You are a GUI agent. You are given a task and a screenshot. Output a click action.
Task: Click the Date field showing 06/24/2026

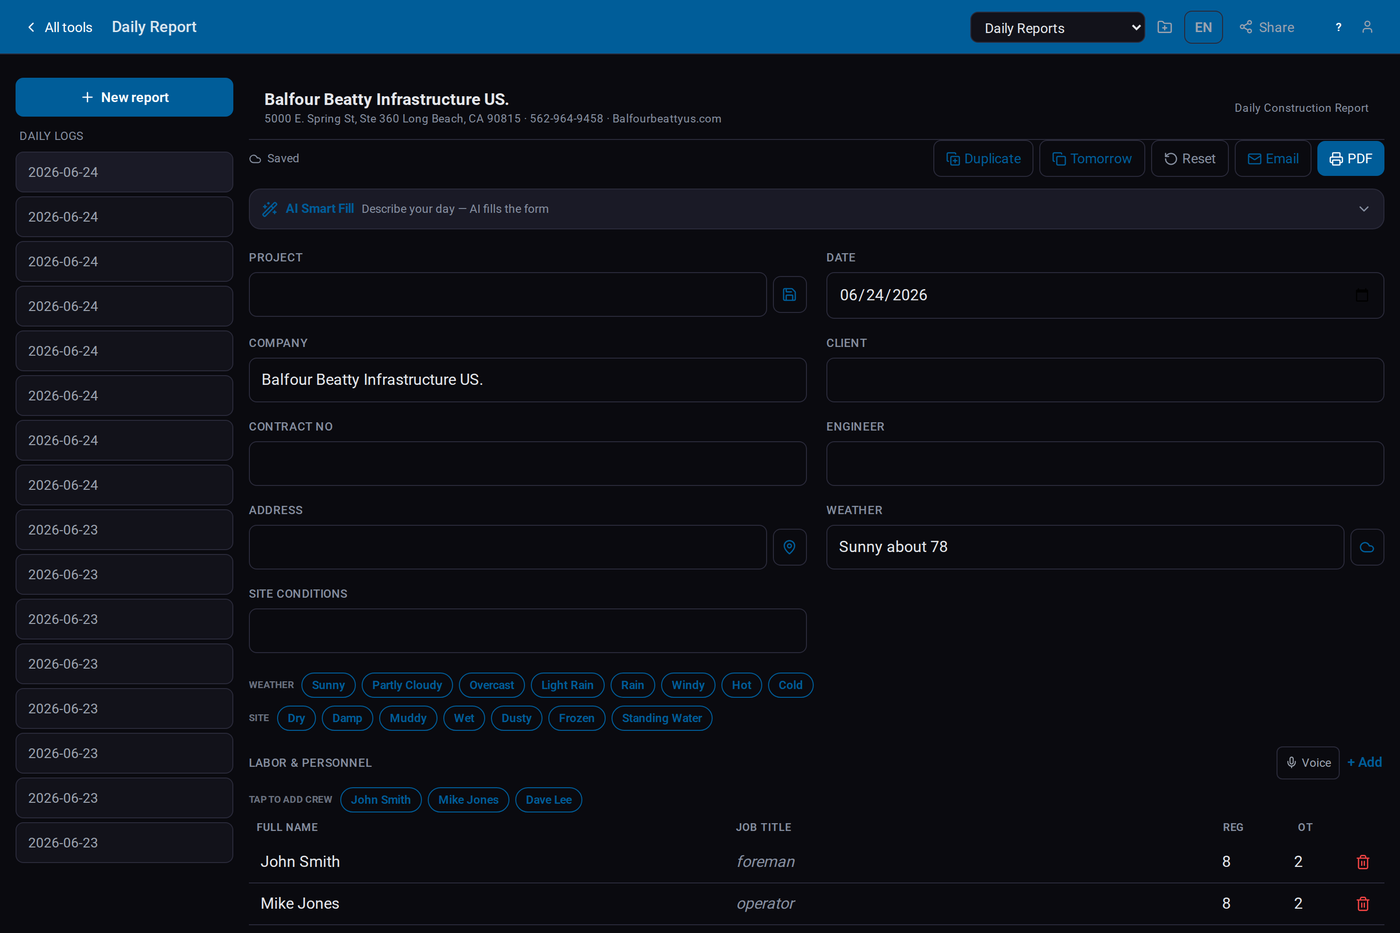1105,295
